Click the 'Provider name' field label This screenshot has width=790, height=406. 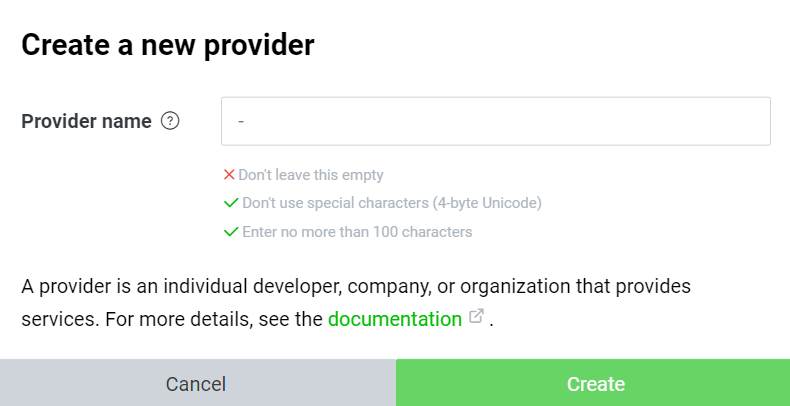86,121
